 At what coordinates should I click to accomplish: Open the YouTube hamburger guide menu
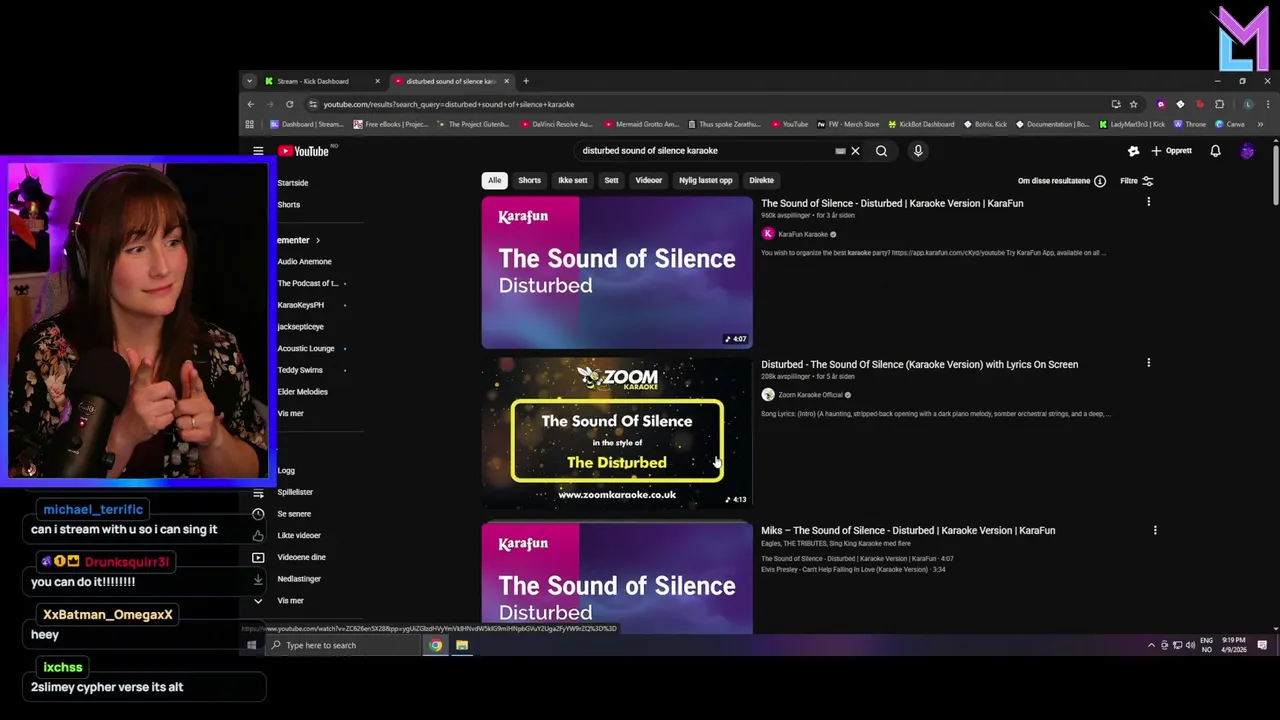258,151
